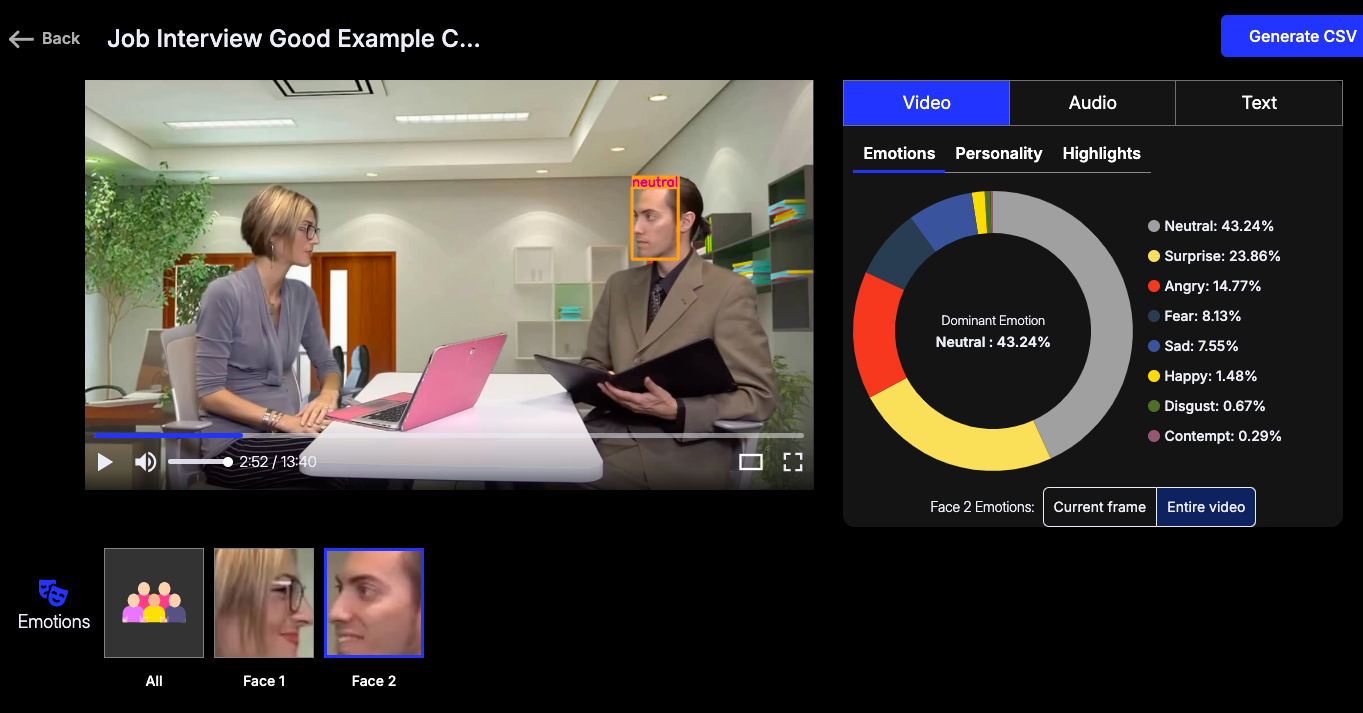Click the video progress bar
The width and height of the screenshot is (1363, 713).
click(448, 436)
